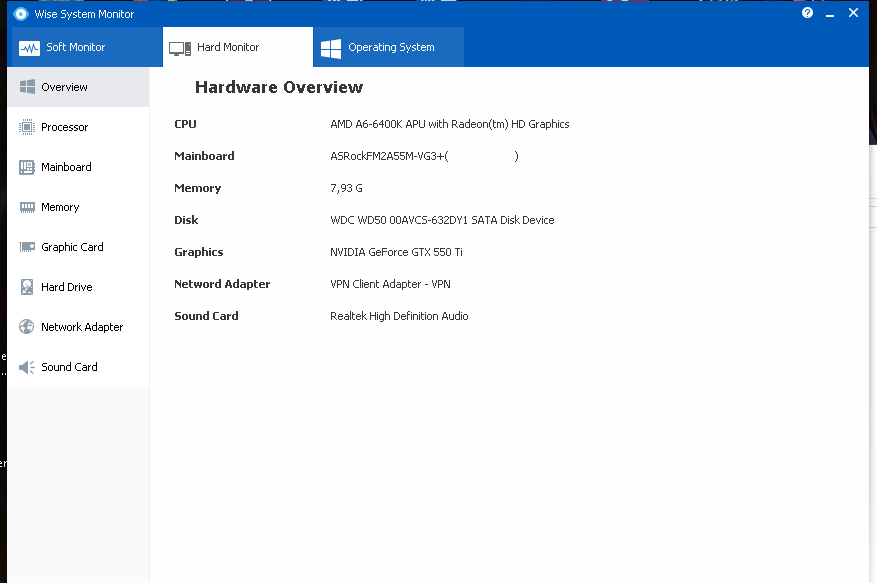Select the AMD A6-6400K APU value
This screenshot has width=877, height=583.
(x=450, y=124)
